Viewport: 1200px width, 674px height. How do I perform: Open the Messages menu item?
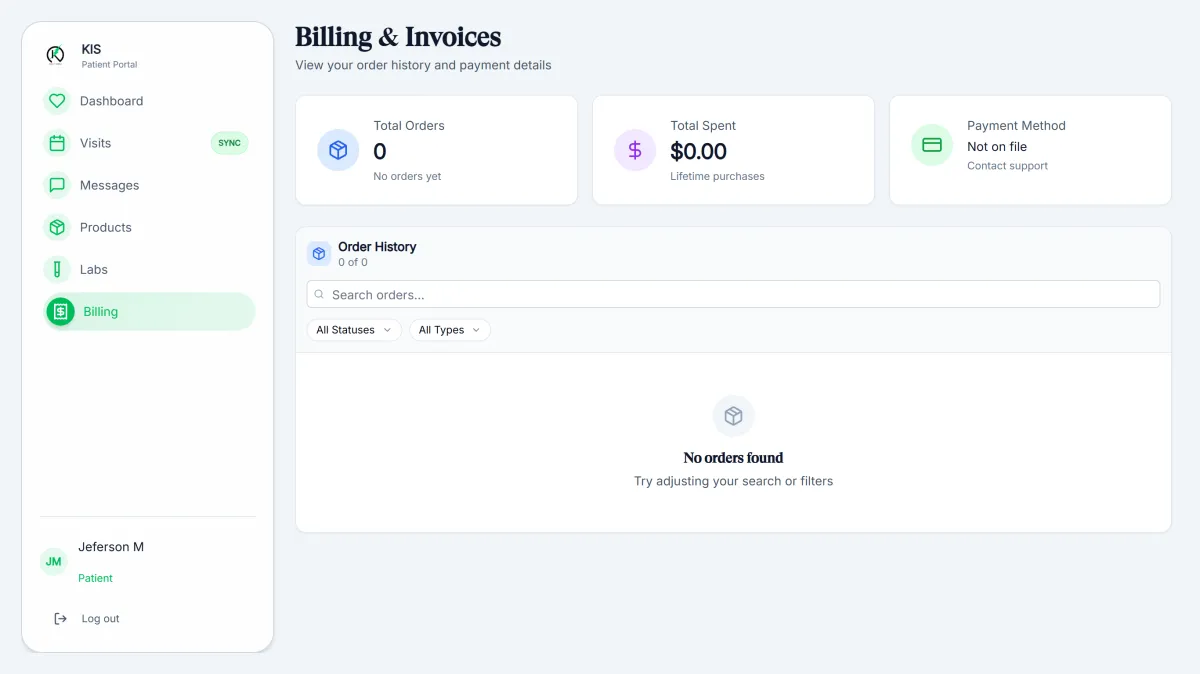point(110,185)
